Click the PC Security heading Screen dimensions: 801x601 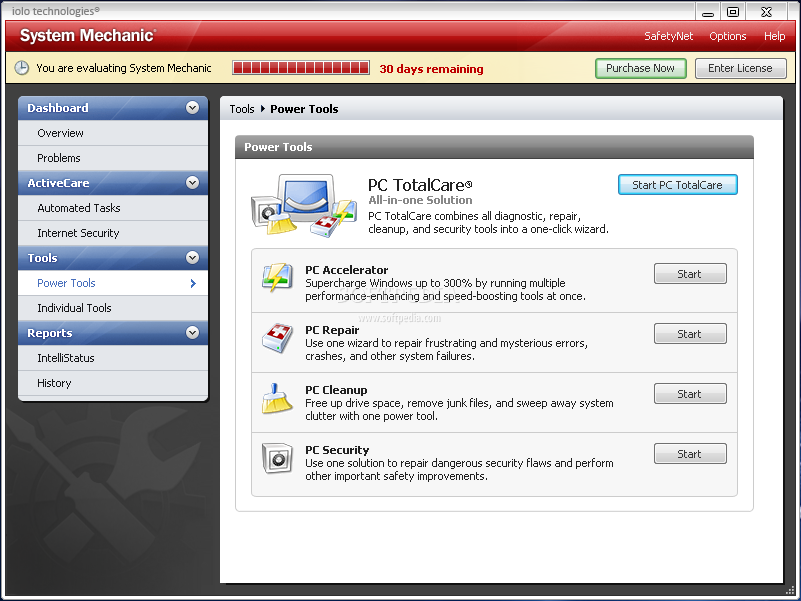tap(337, 450)
